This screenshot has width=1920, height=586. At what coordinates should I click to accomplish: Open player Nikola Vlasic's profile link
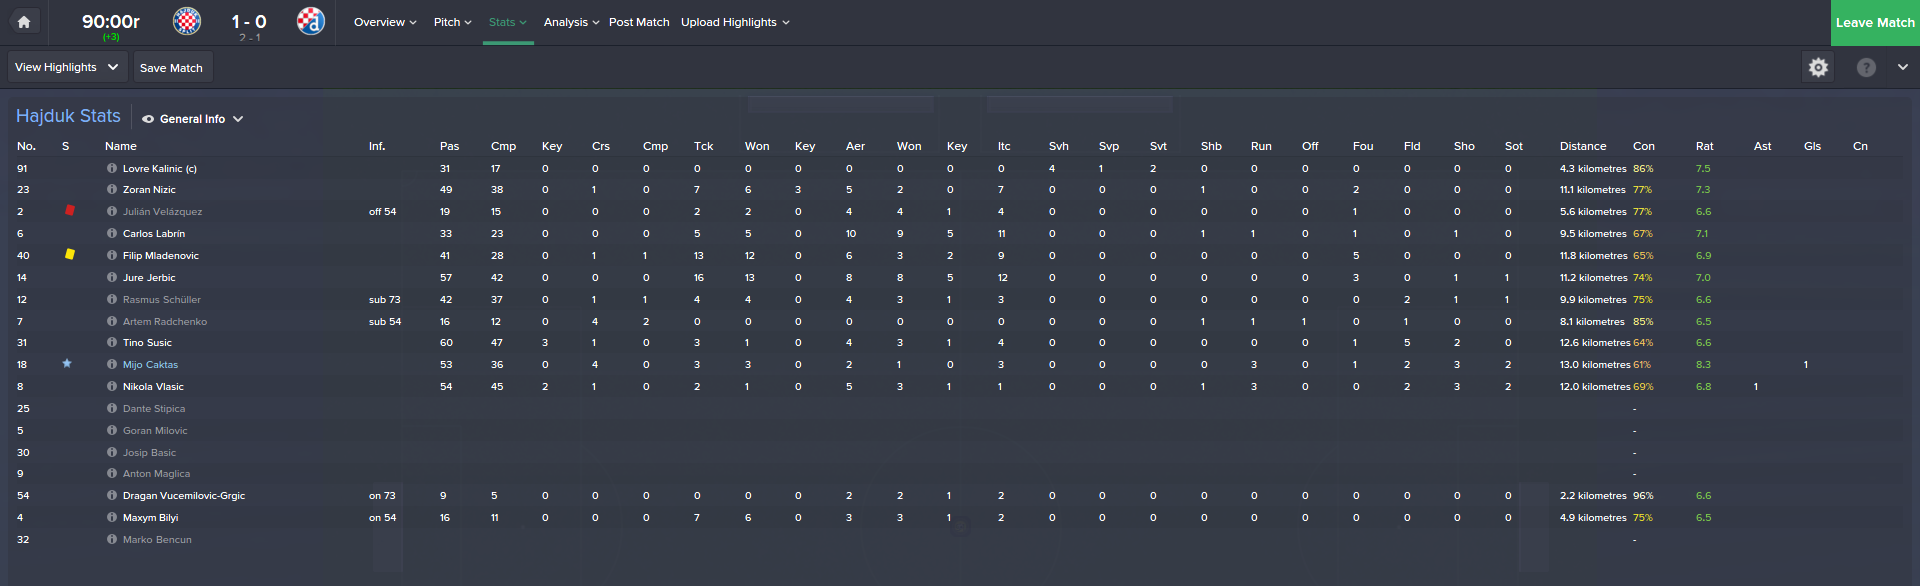(153, 387)
